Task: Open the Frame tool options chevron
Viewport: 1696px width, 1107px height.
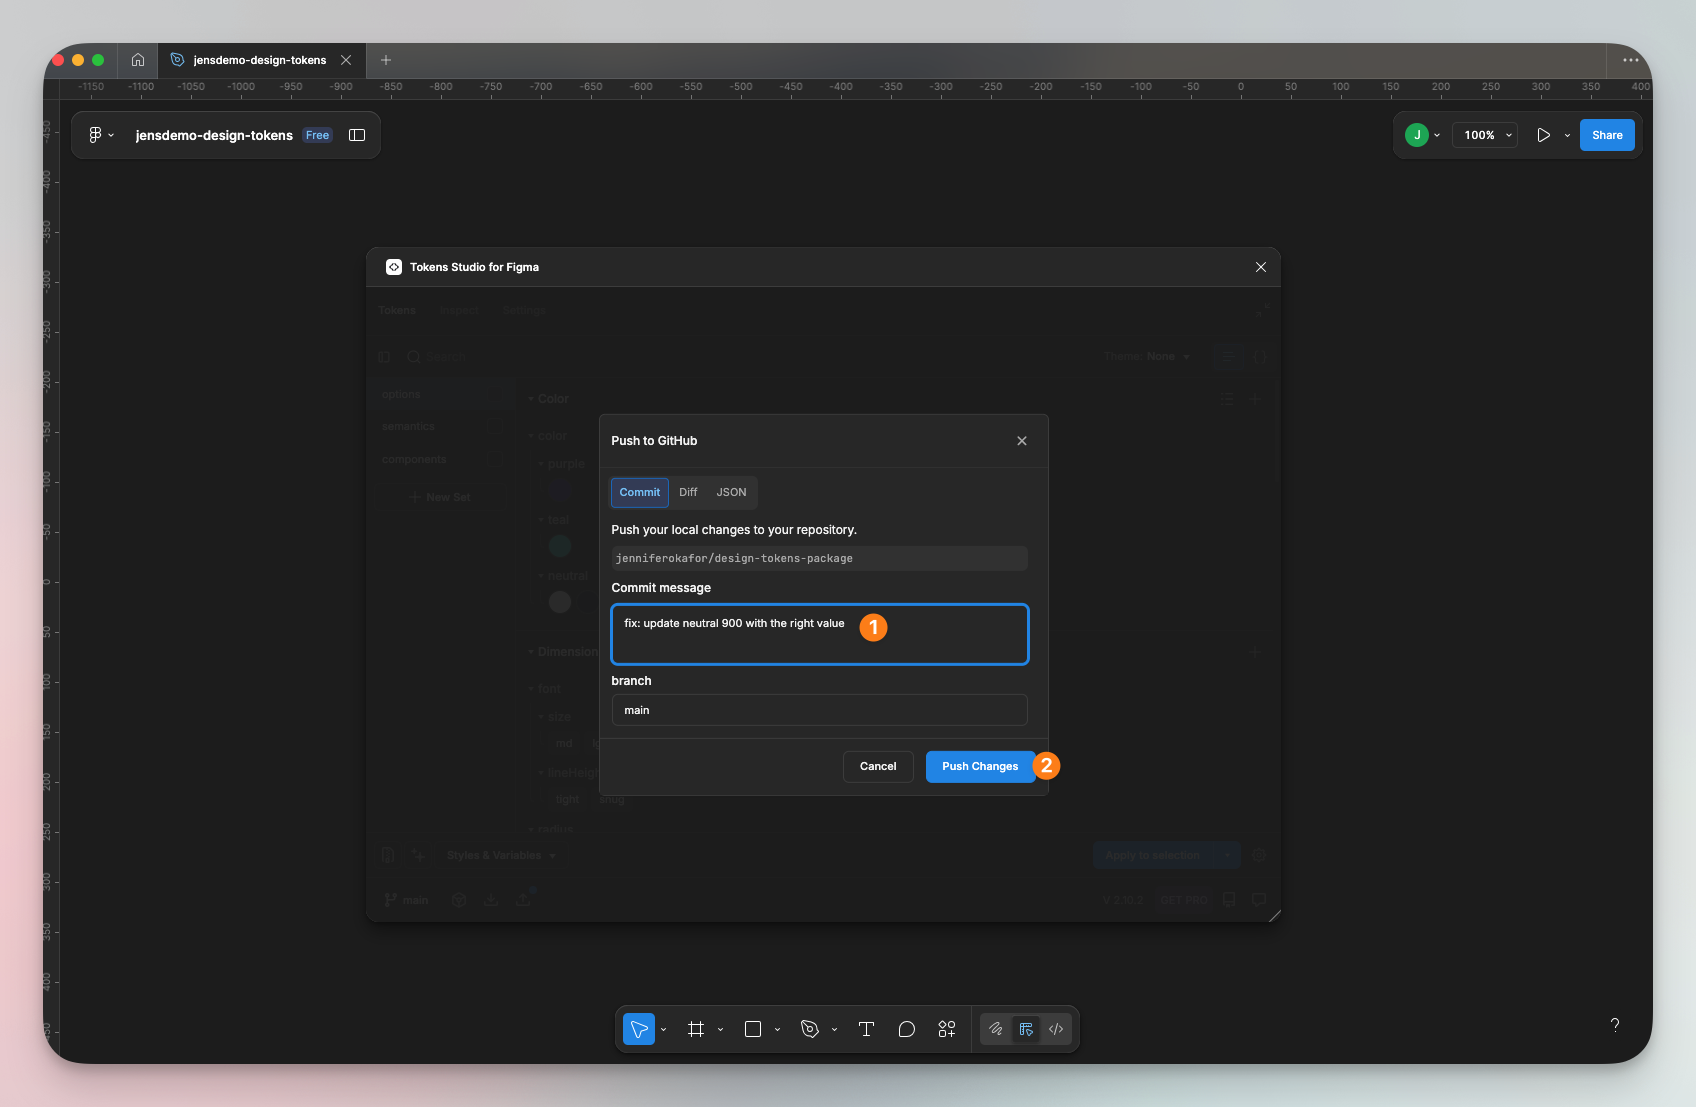Action: pos(720,1029)
